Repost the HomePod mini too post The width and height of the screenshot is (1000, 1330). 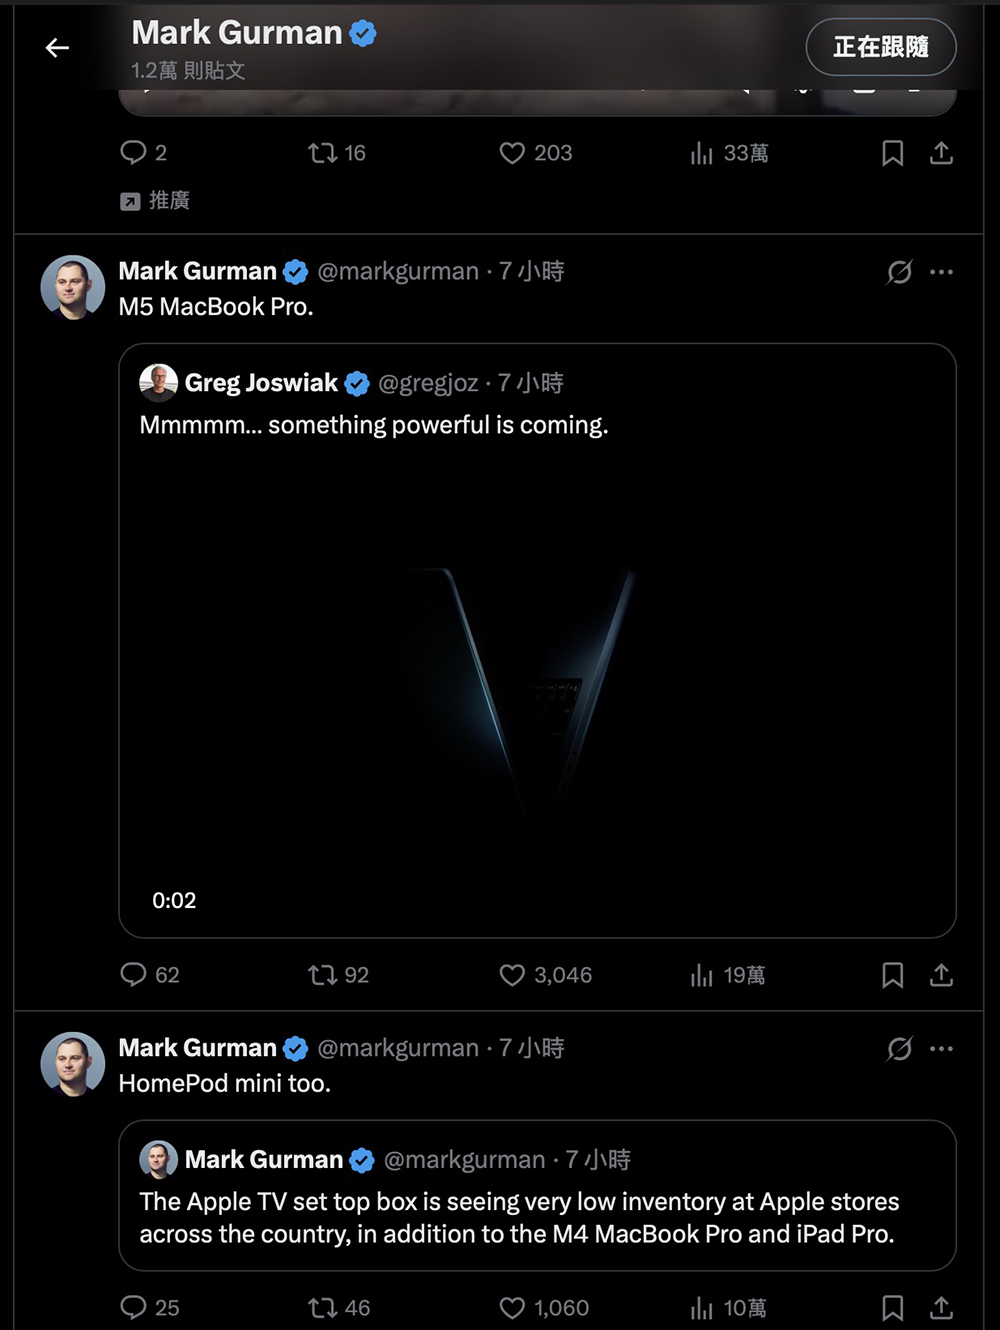322,1308
